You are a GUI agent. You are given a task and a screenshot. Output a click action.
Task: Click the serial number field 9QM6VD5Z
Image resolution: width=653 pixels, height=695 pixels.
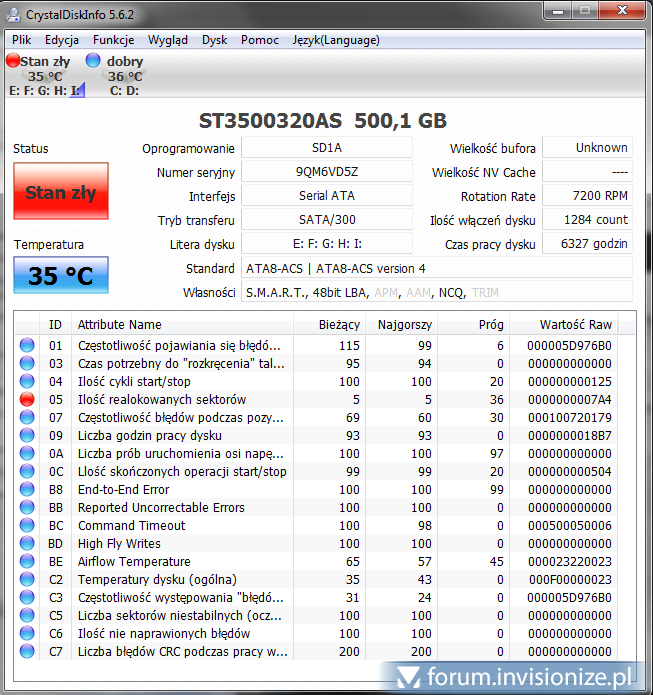coord(327,172)
